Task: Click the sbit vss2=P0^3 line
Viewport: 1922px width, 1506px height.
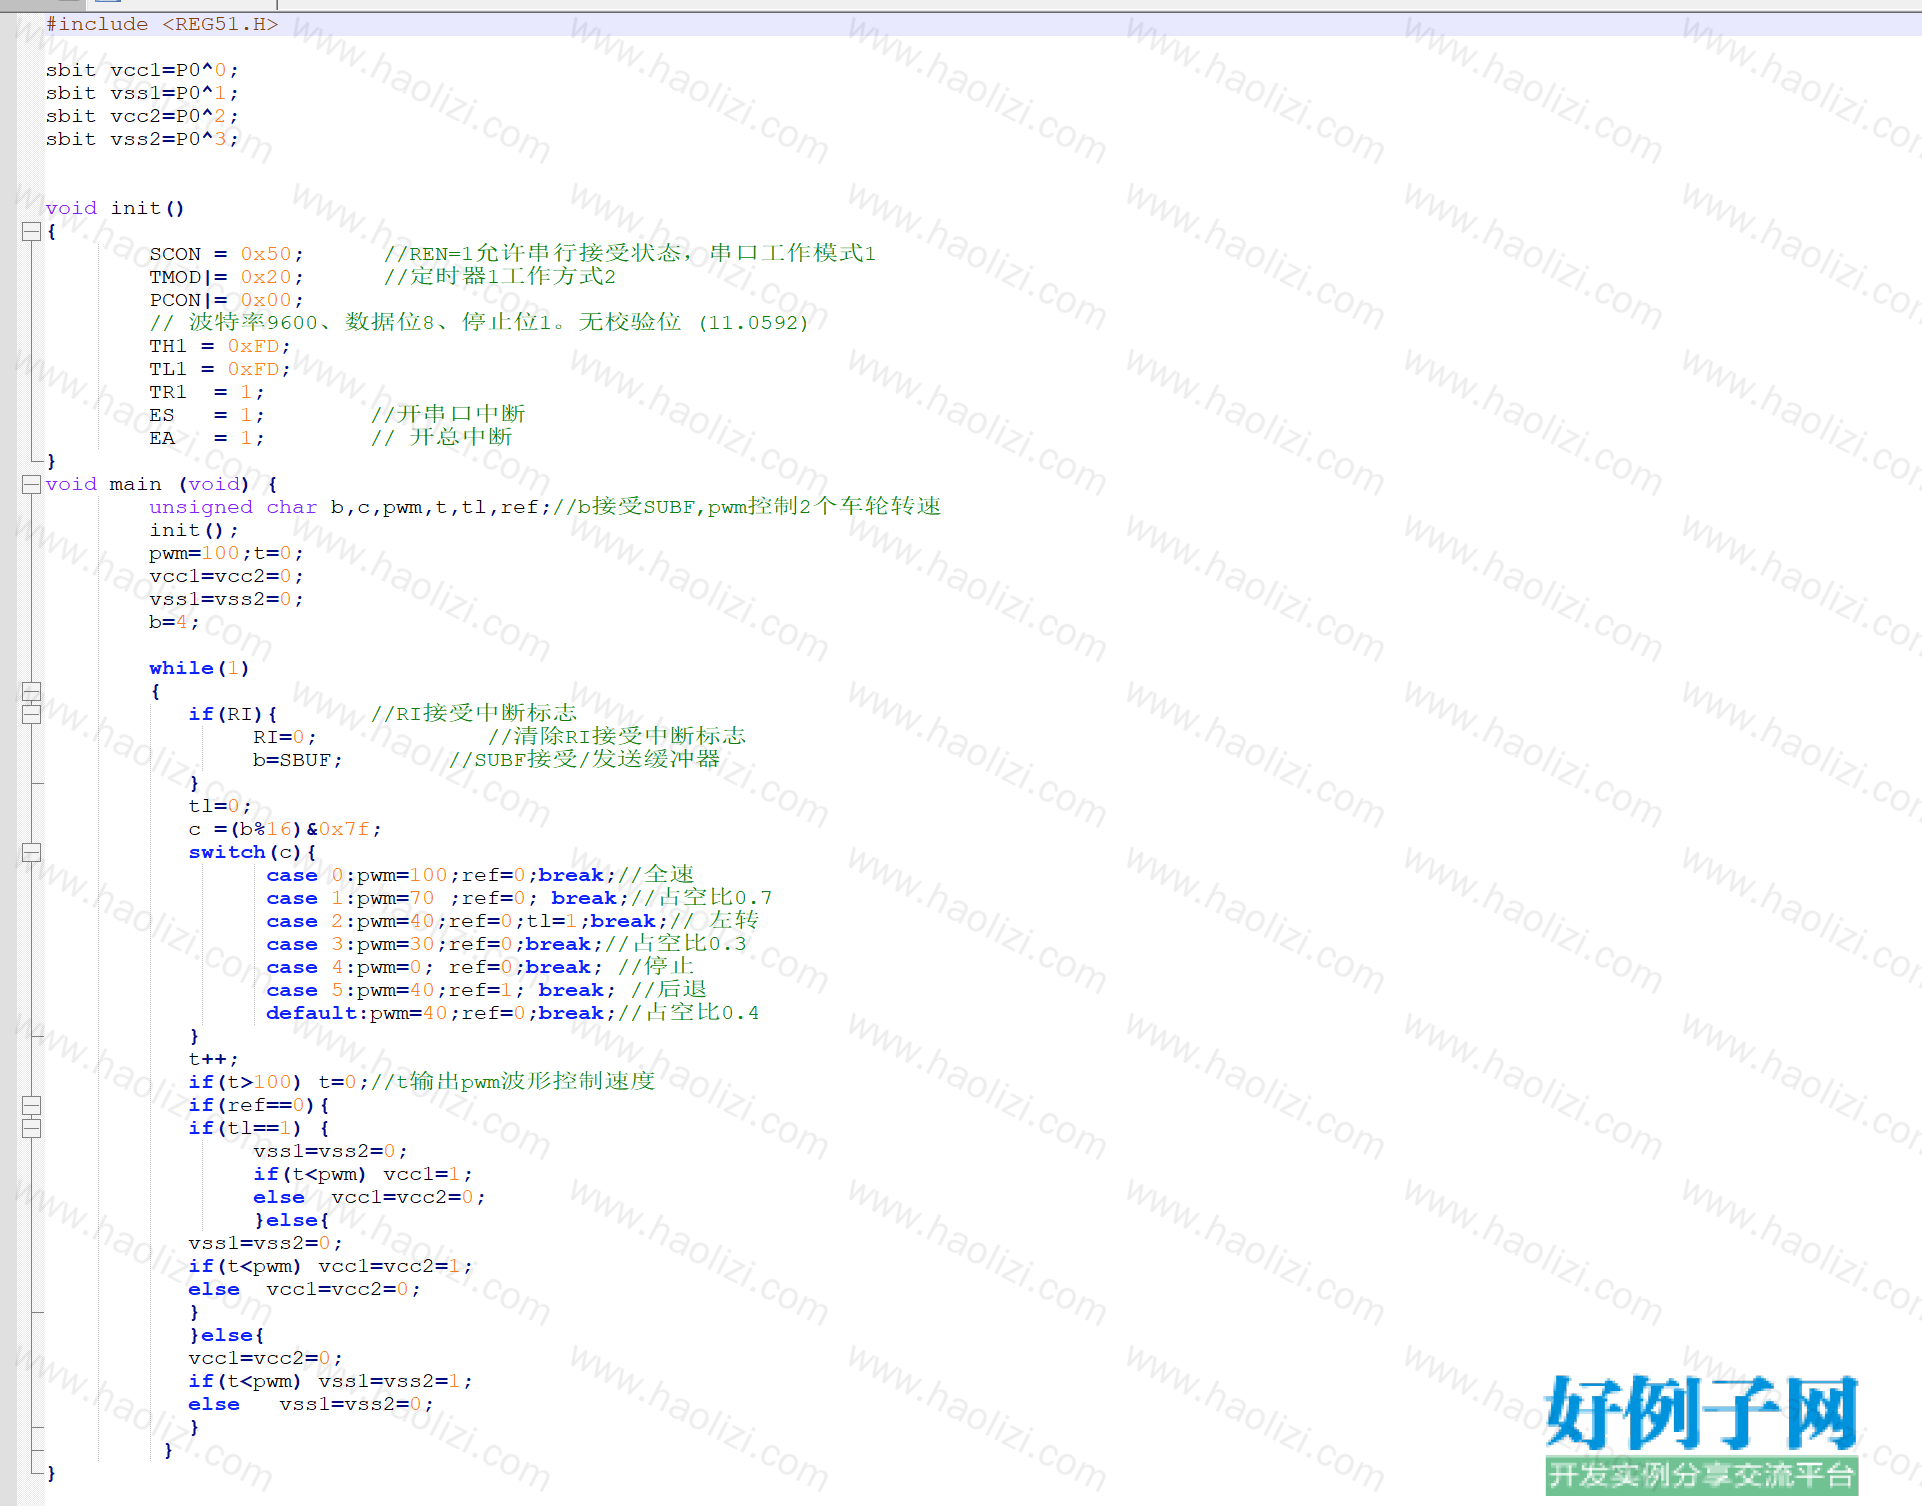Action: pyautogui.click(x=142, y=139)
